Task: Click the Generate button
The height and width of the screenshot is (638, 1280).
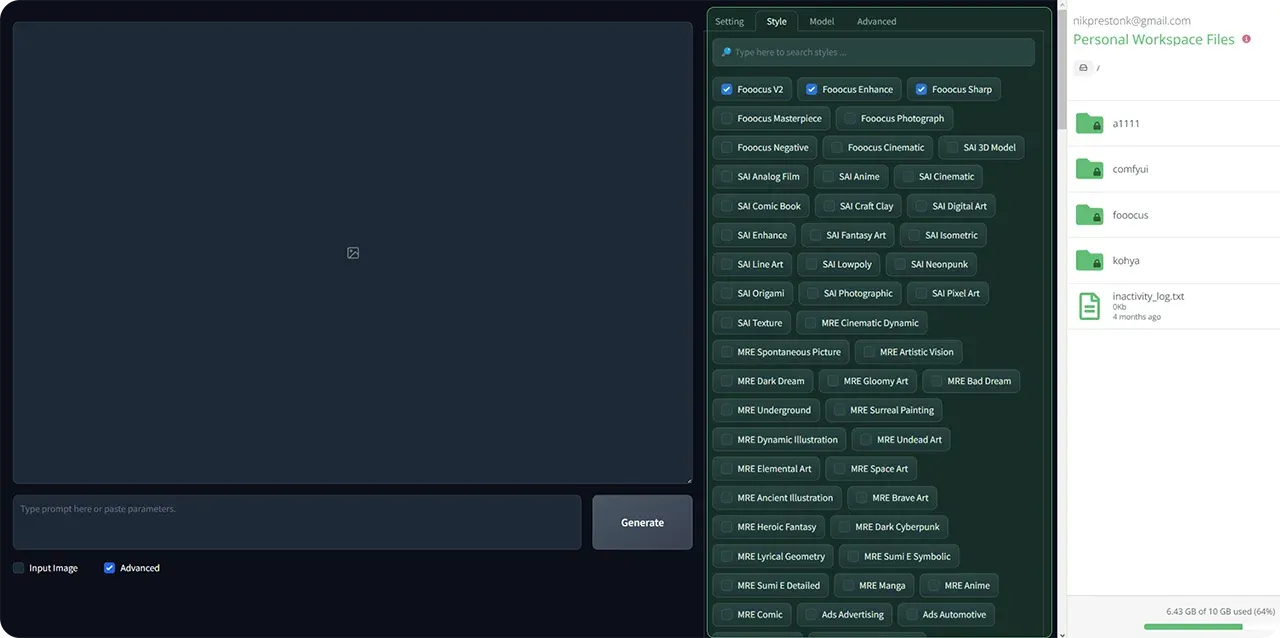Action: point(642,521)
